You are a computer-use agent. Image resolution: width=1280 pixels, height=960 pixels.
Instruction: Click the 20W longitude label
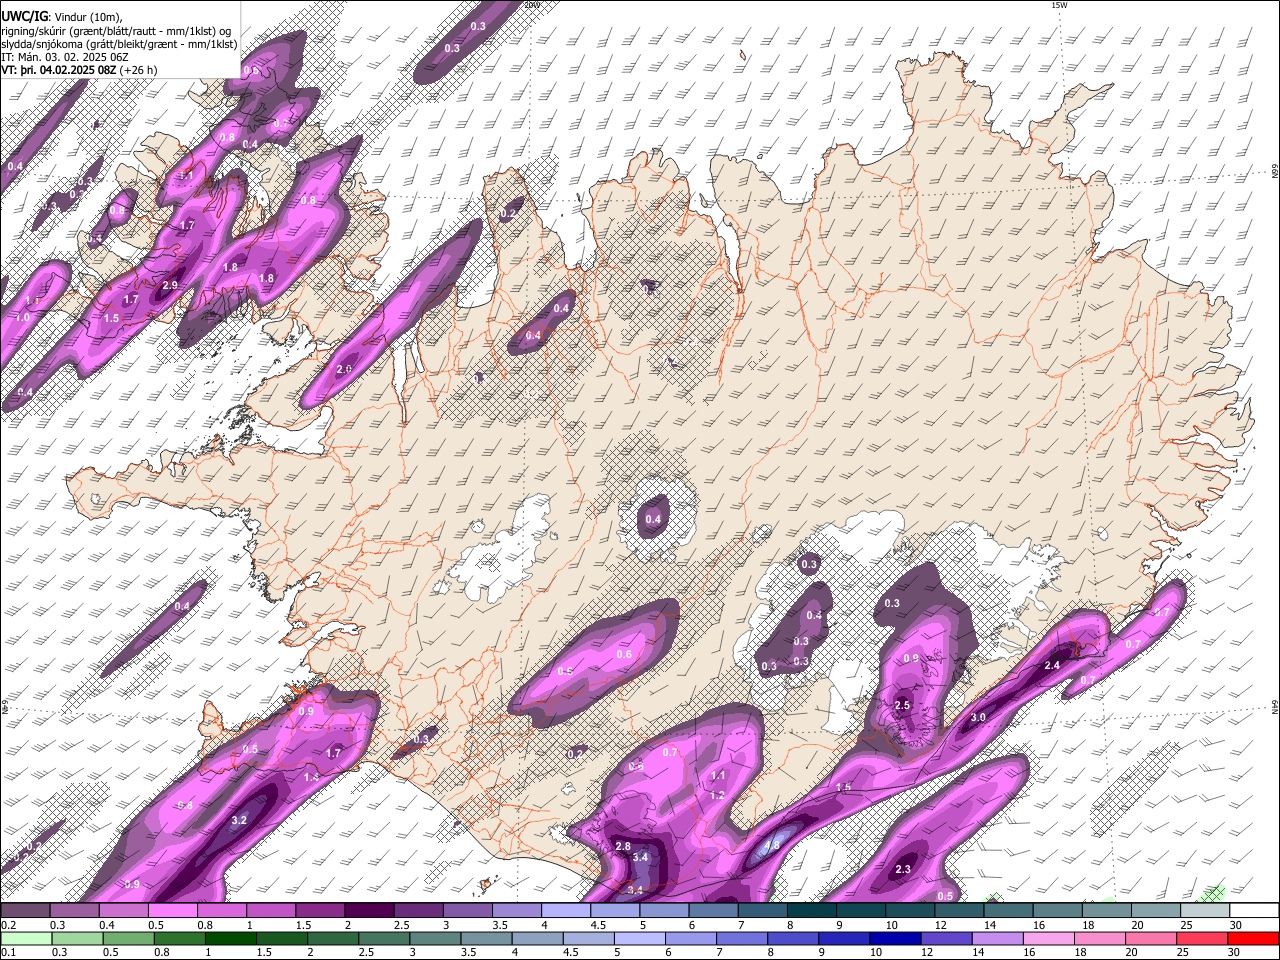coord(532,5)
